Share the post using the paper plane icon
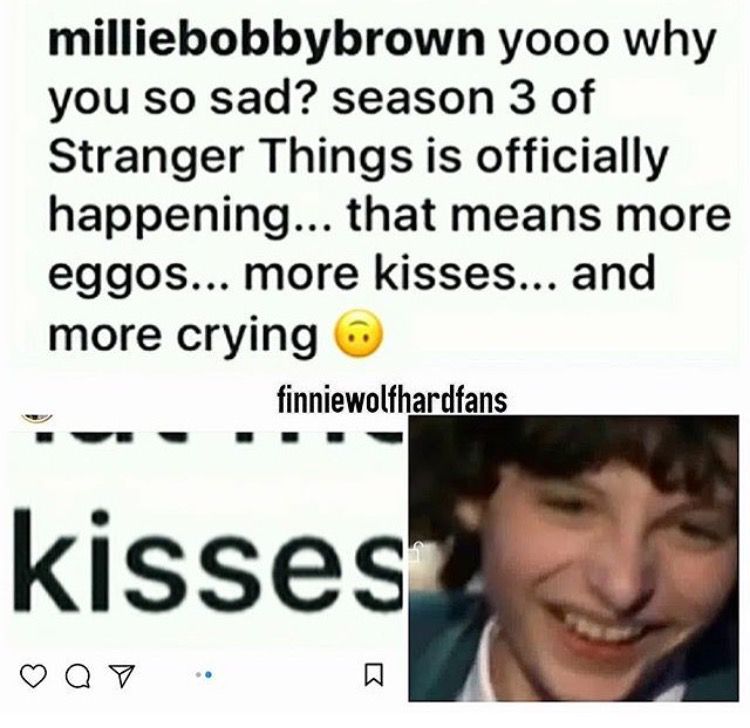The width and height of the screenshot is (750, 728). (x=121, y=677)
